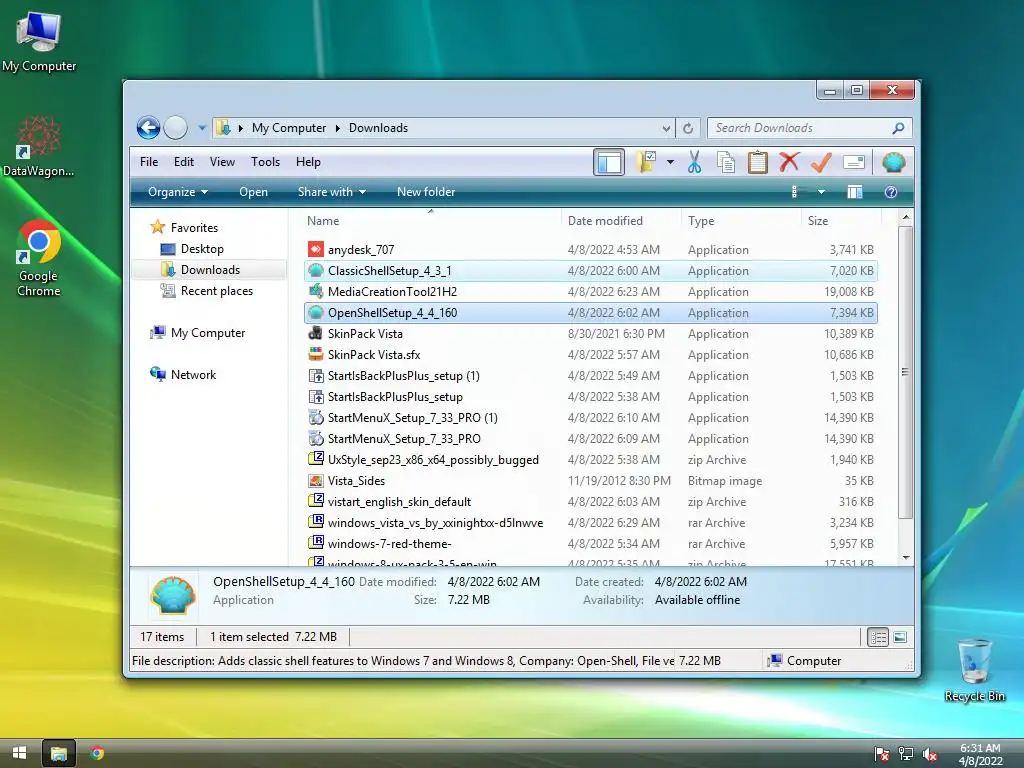The width and height of the screenshot is (1024, 768).
Task: Open the blue help question mark
Action: (891, 192)
